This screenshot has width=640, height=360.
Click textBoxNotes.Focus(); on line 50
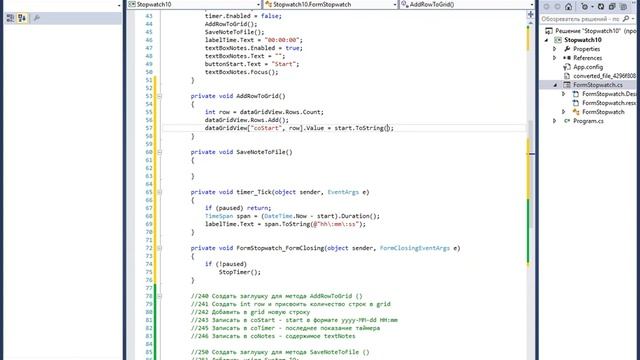coord(241,72)
